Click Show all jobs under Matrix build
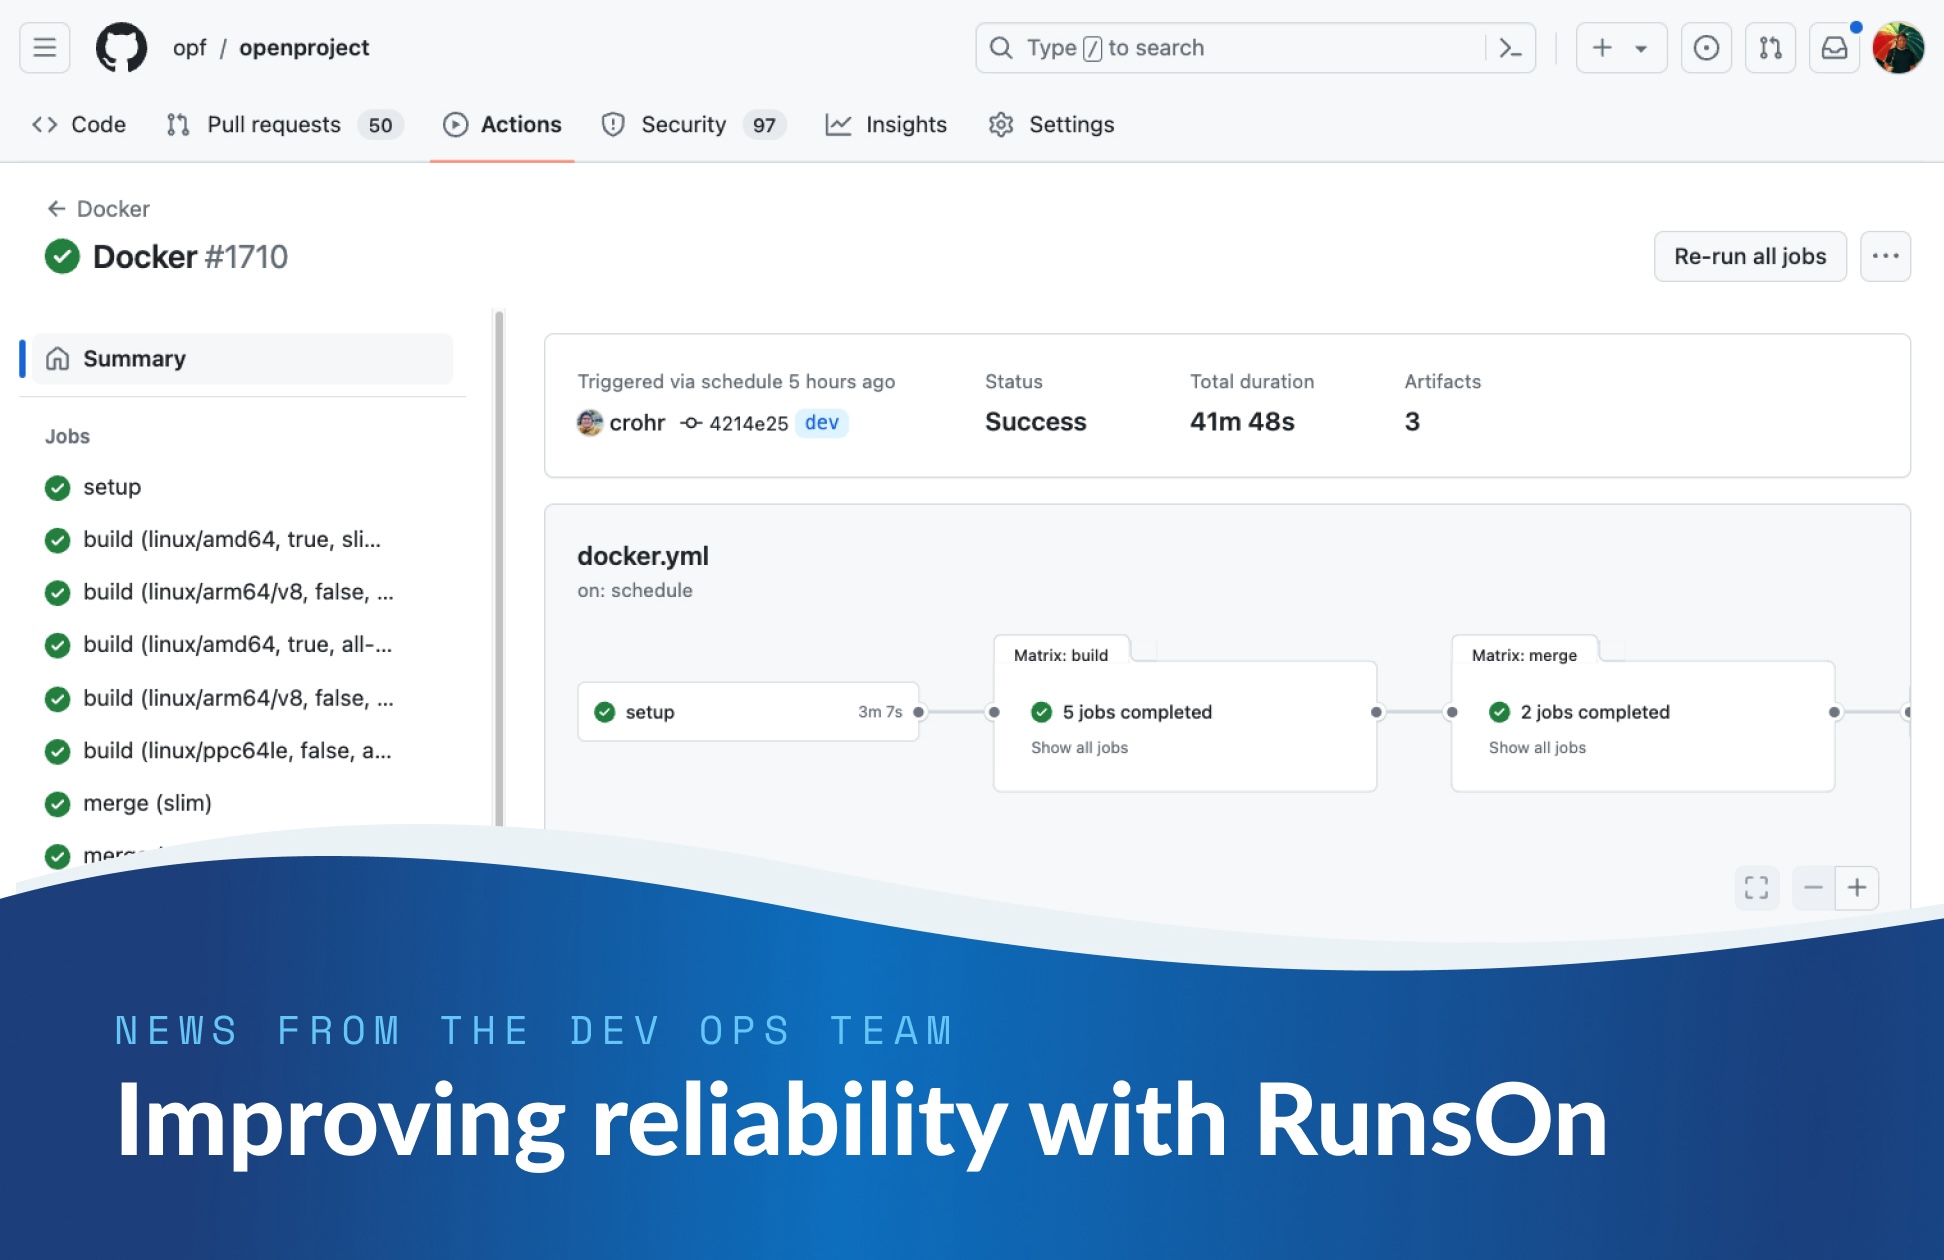This screenshot has width=1944, height=1260. 1078,747
